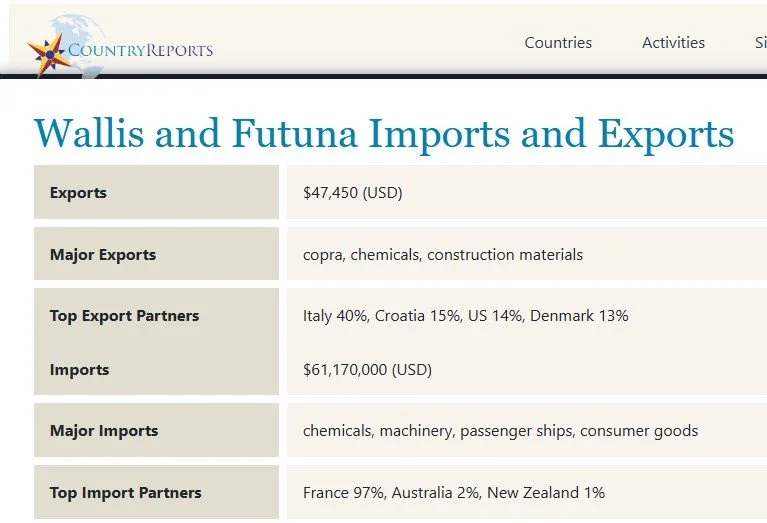The height and width of the screenshot is (523, 767).
Task: Click the Wallis and Futuna page heading
Action: click(384, 133)
